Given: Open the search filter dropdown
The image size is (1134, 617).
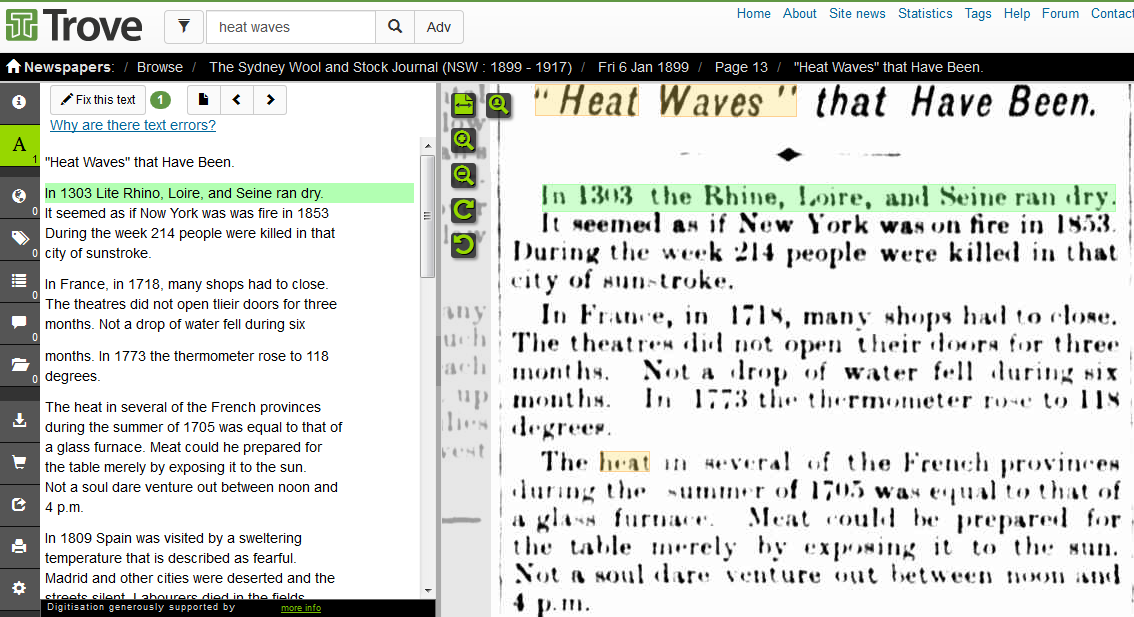Looking at the screenshot, I should coord(183,27).
